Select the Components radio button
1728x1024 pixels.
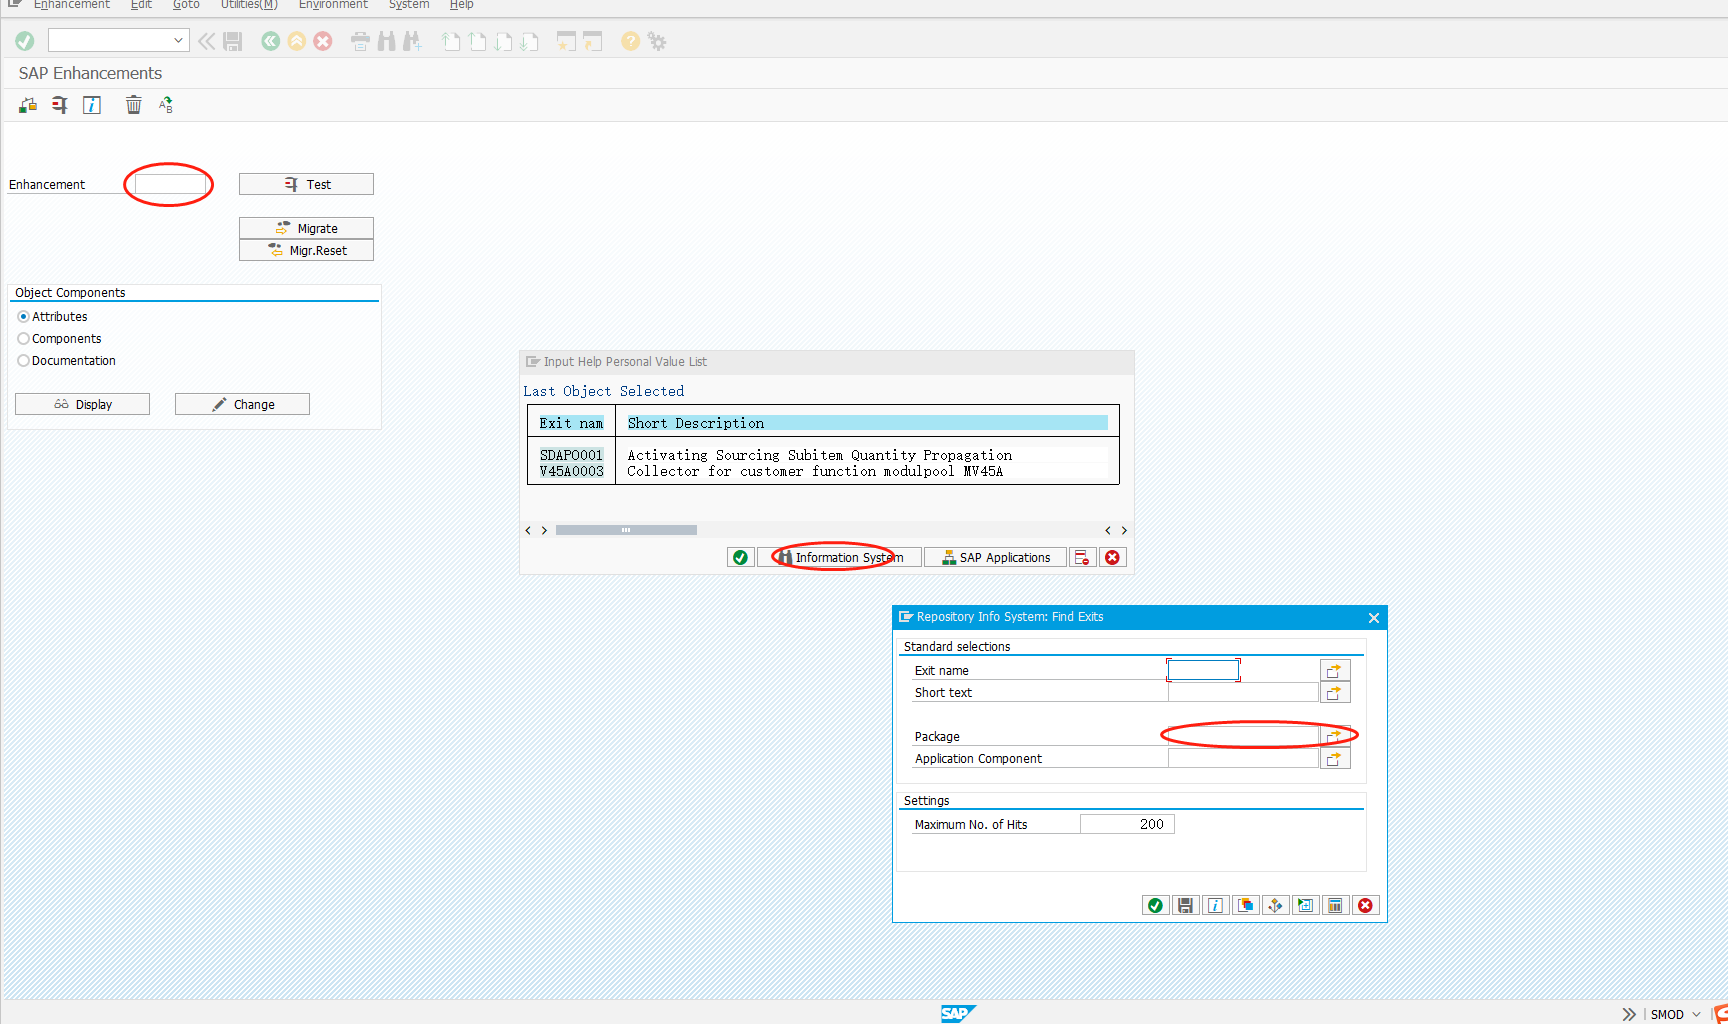tap(23, 339)
